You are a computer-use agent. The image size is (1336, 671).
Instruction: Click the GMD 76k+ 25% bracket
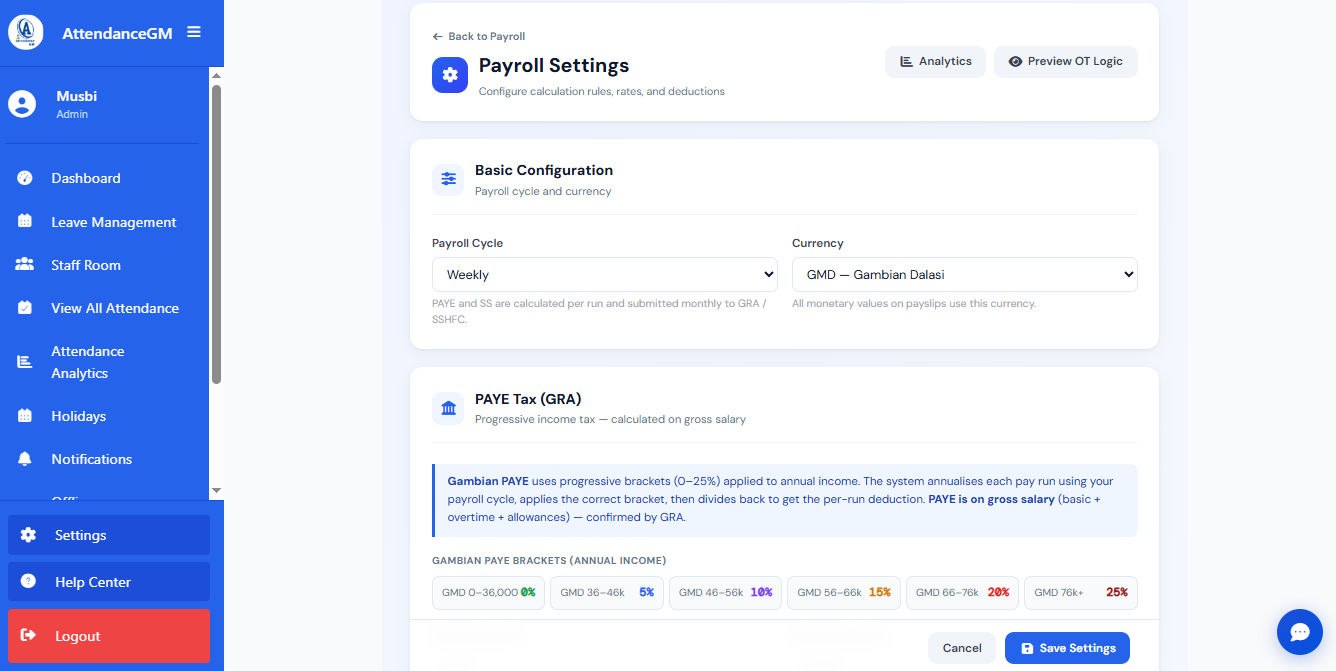click(x=1081, y=592)
